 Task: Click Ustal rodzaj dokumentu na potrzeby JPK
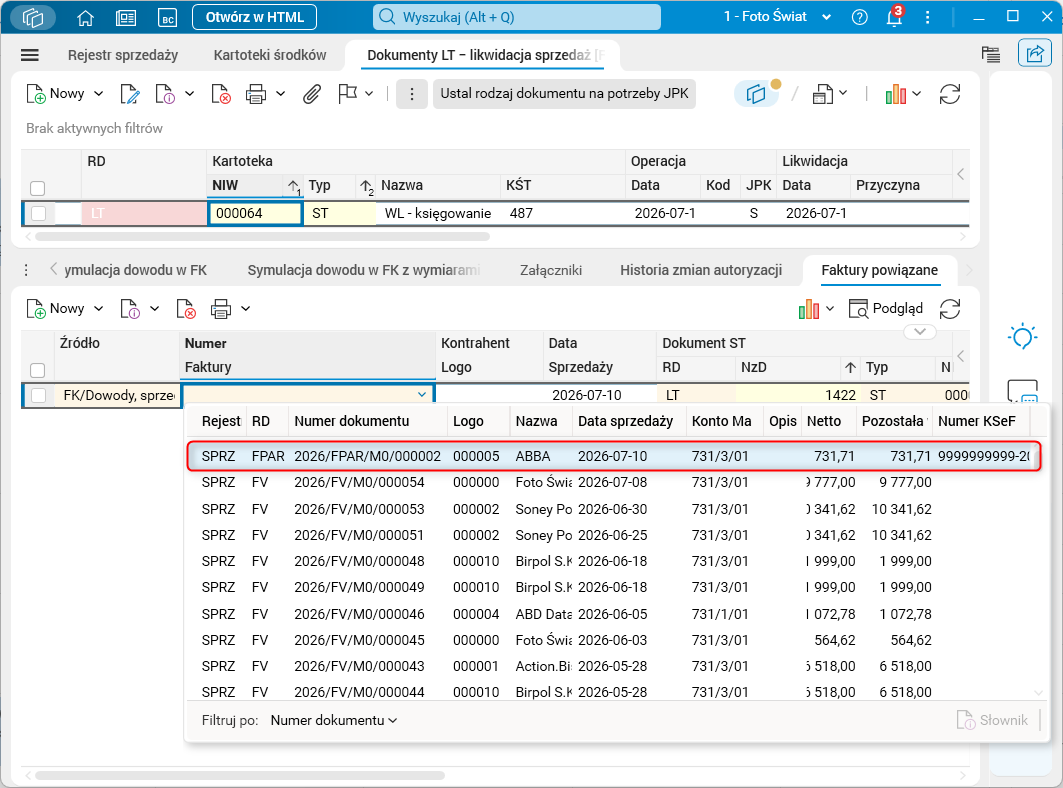[564, 94]
